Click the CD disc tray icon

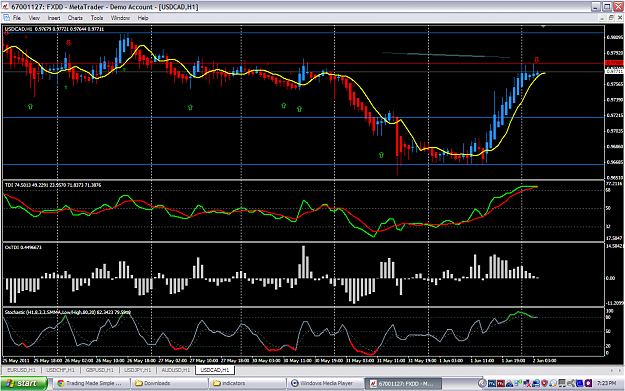(x=553, y=383)
